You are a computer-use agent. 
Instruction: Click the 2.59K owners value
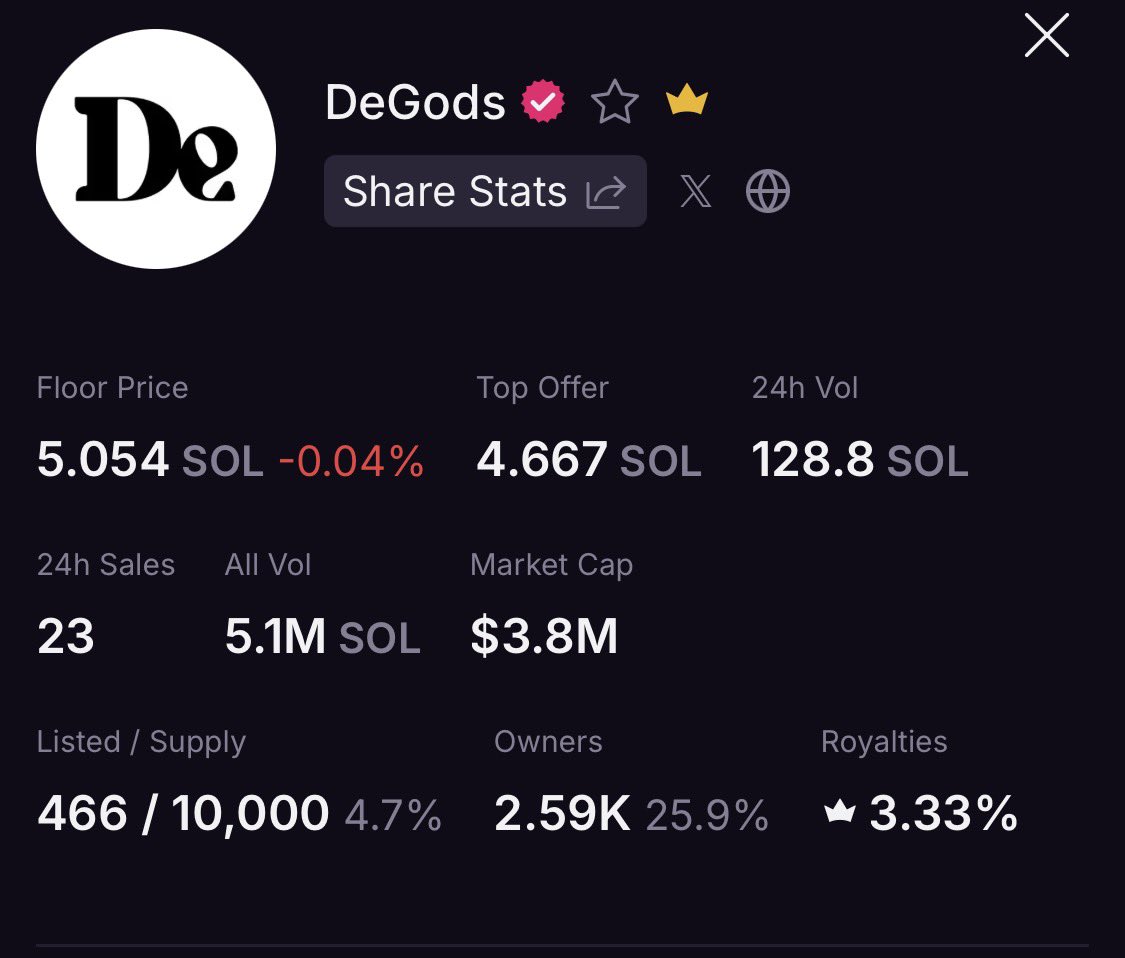point(562,814)
